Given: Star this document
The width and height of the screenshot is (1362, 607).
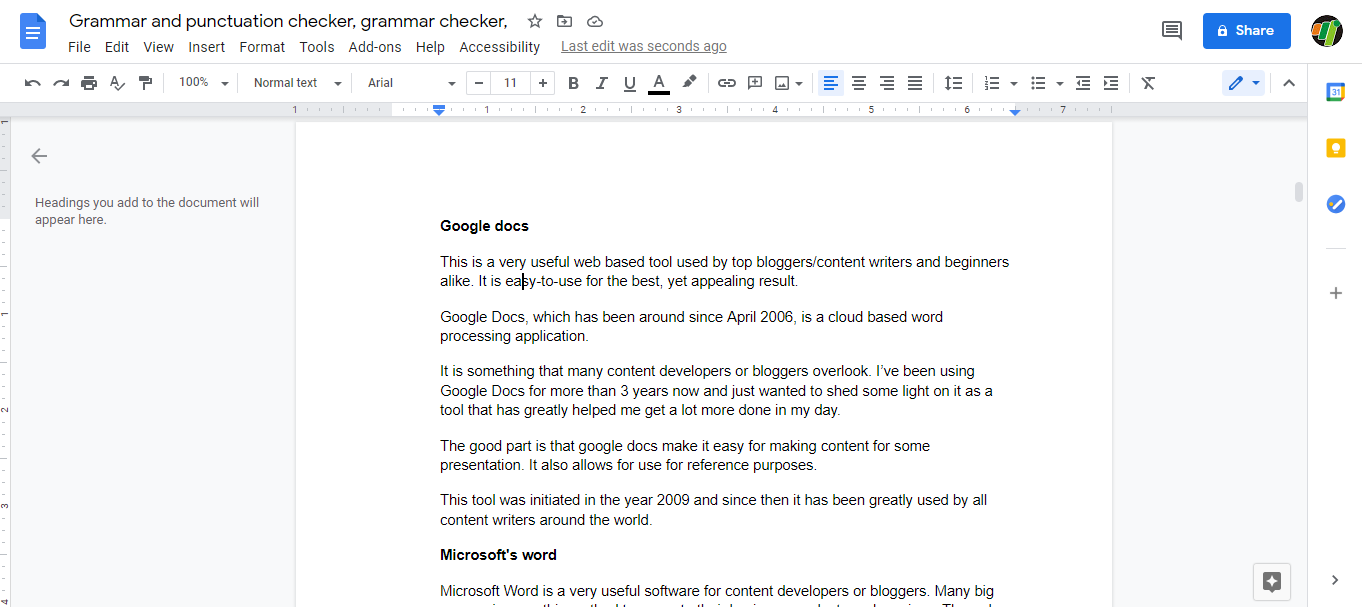Looking at the screenshot, I should (535, 21).
